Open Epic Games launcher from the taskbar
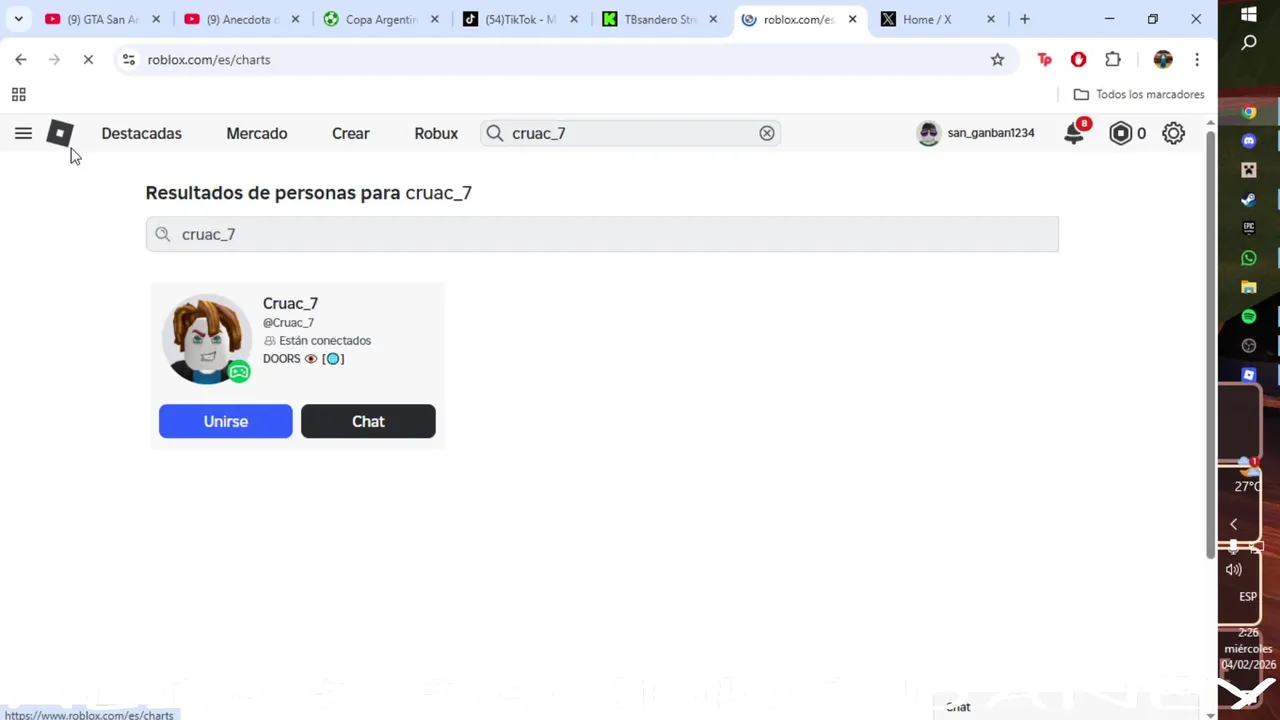The height and width of the screenshot is (720, 1280). [1249, 228]
